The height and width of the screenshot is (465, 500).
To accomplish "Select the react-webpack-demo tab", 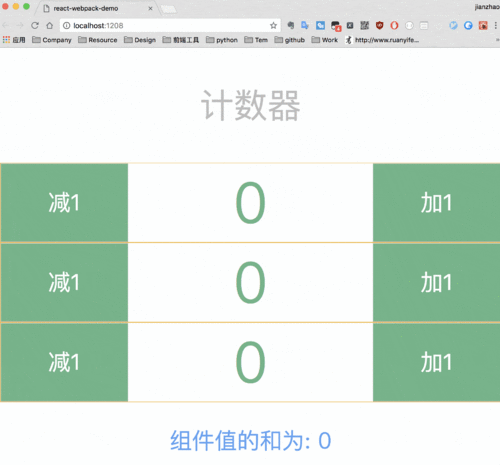I will 97,8.
